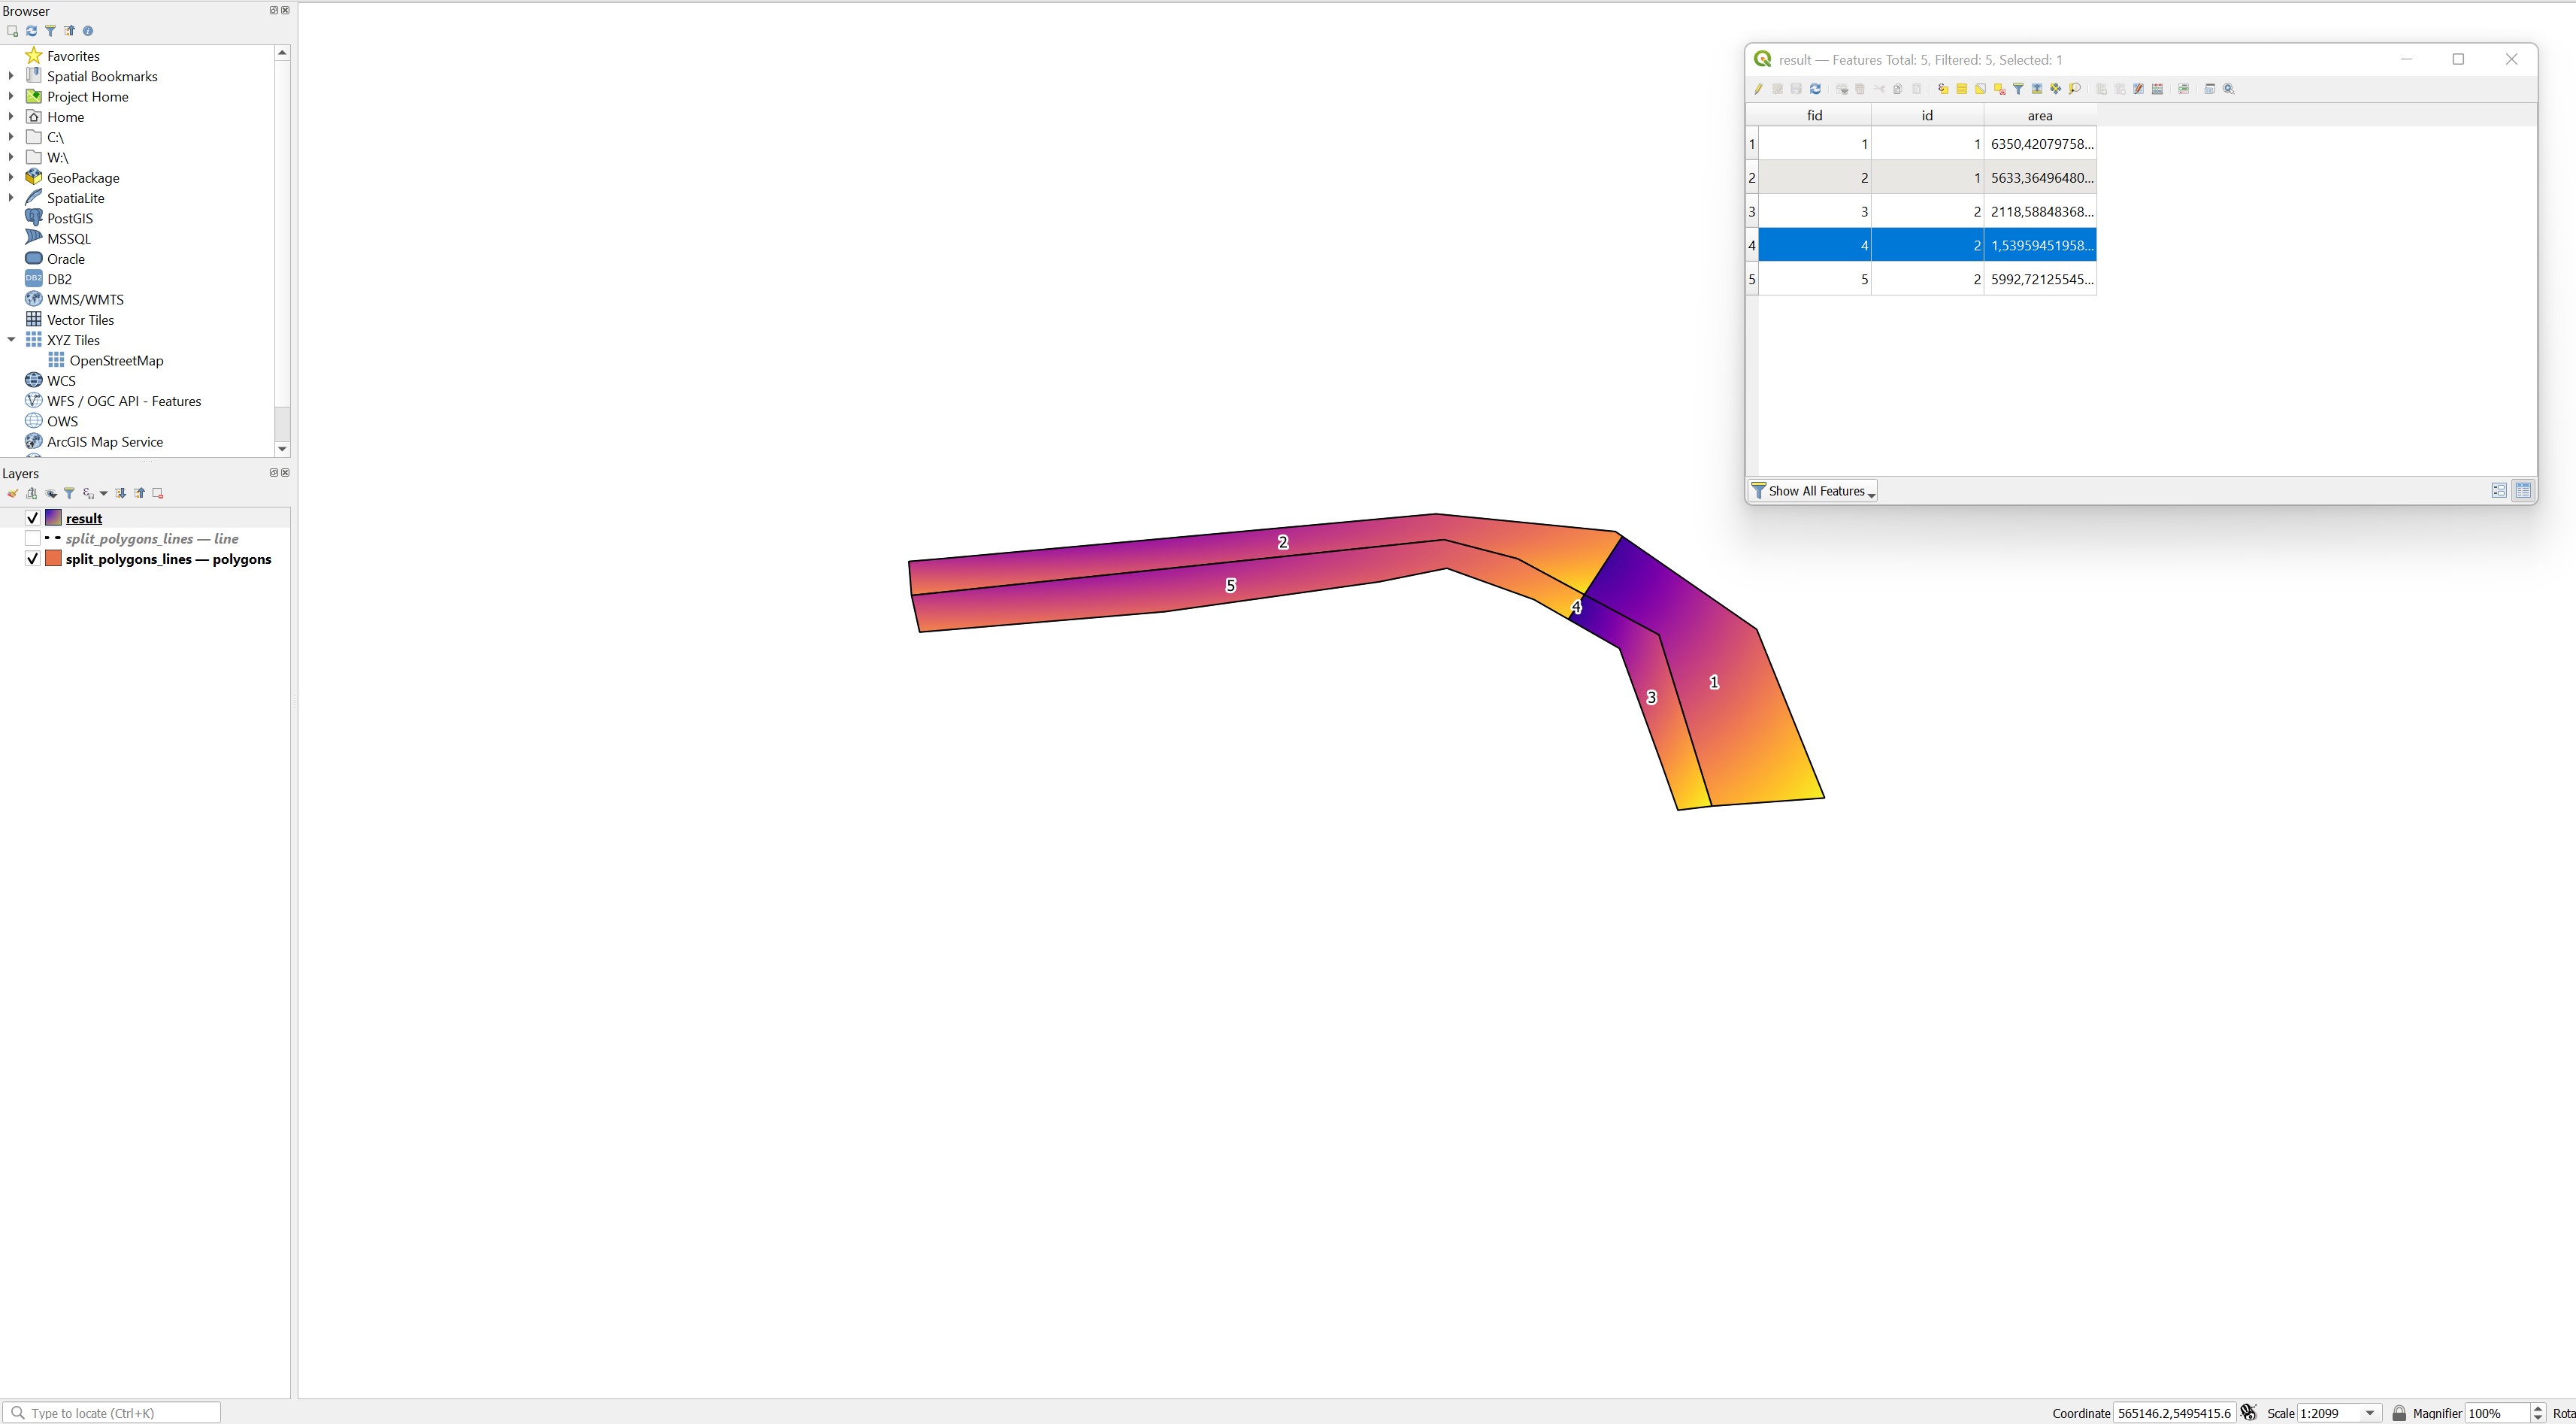Viewport: 2576px width, 1424px height.
Task: Reload the attribute table
Action: (x=1816, y=89)
